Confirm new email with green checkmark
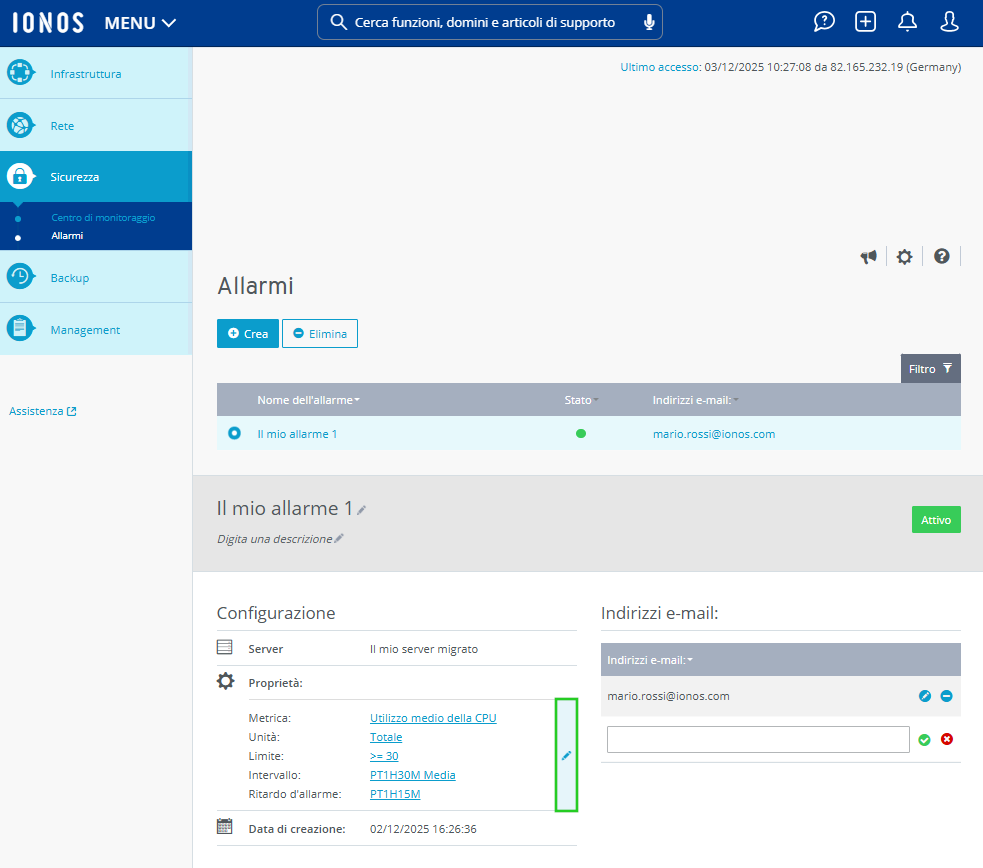The image size is (983, 868). point(924,740)
